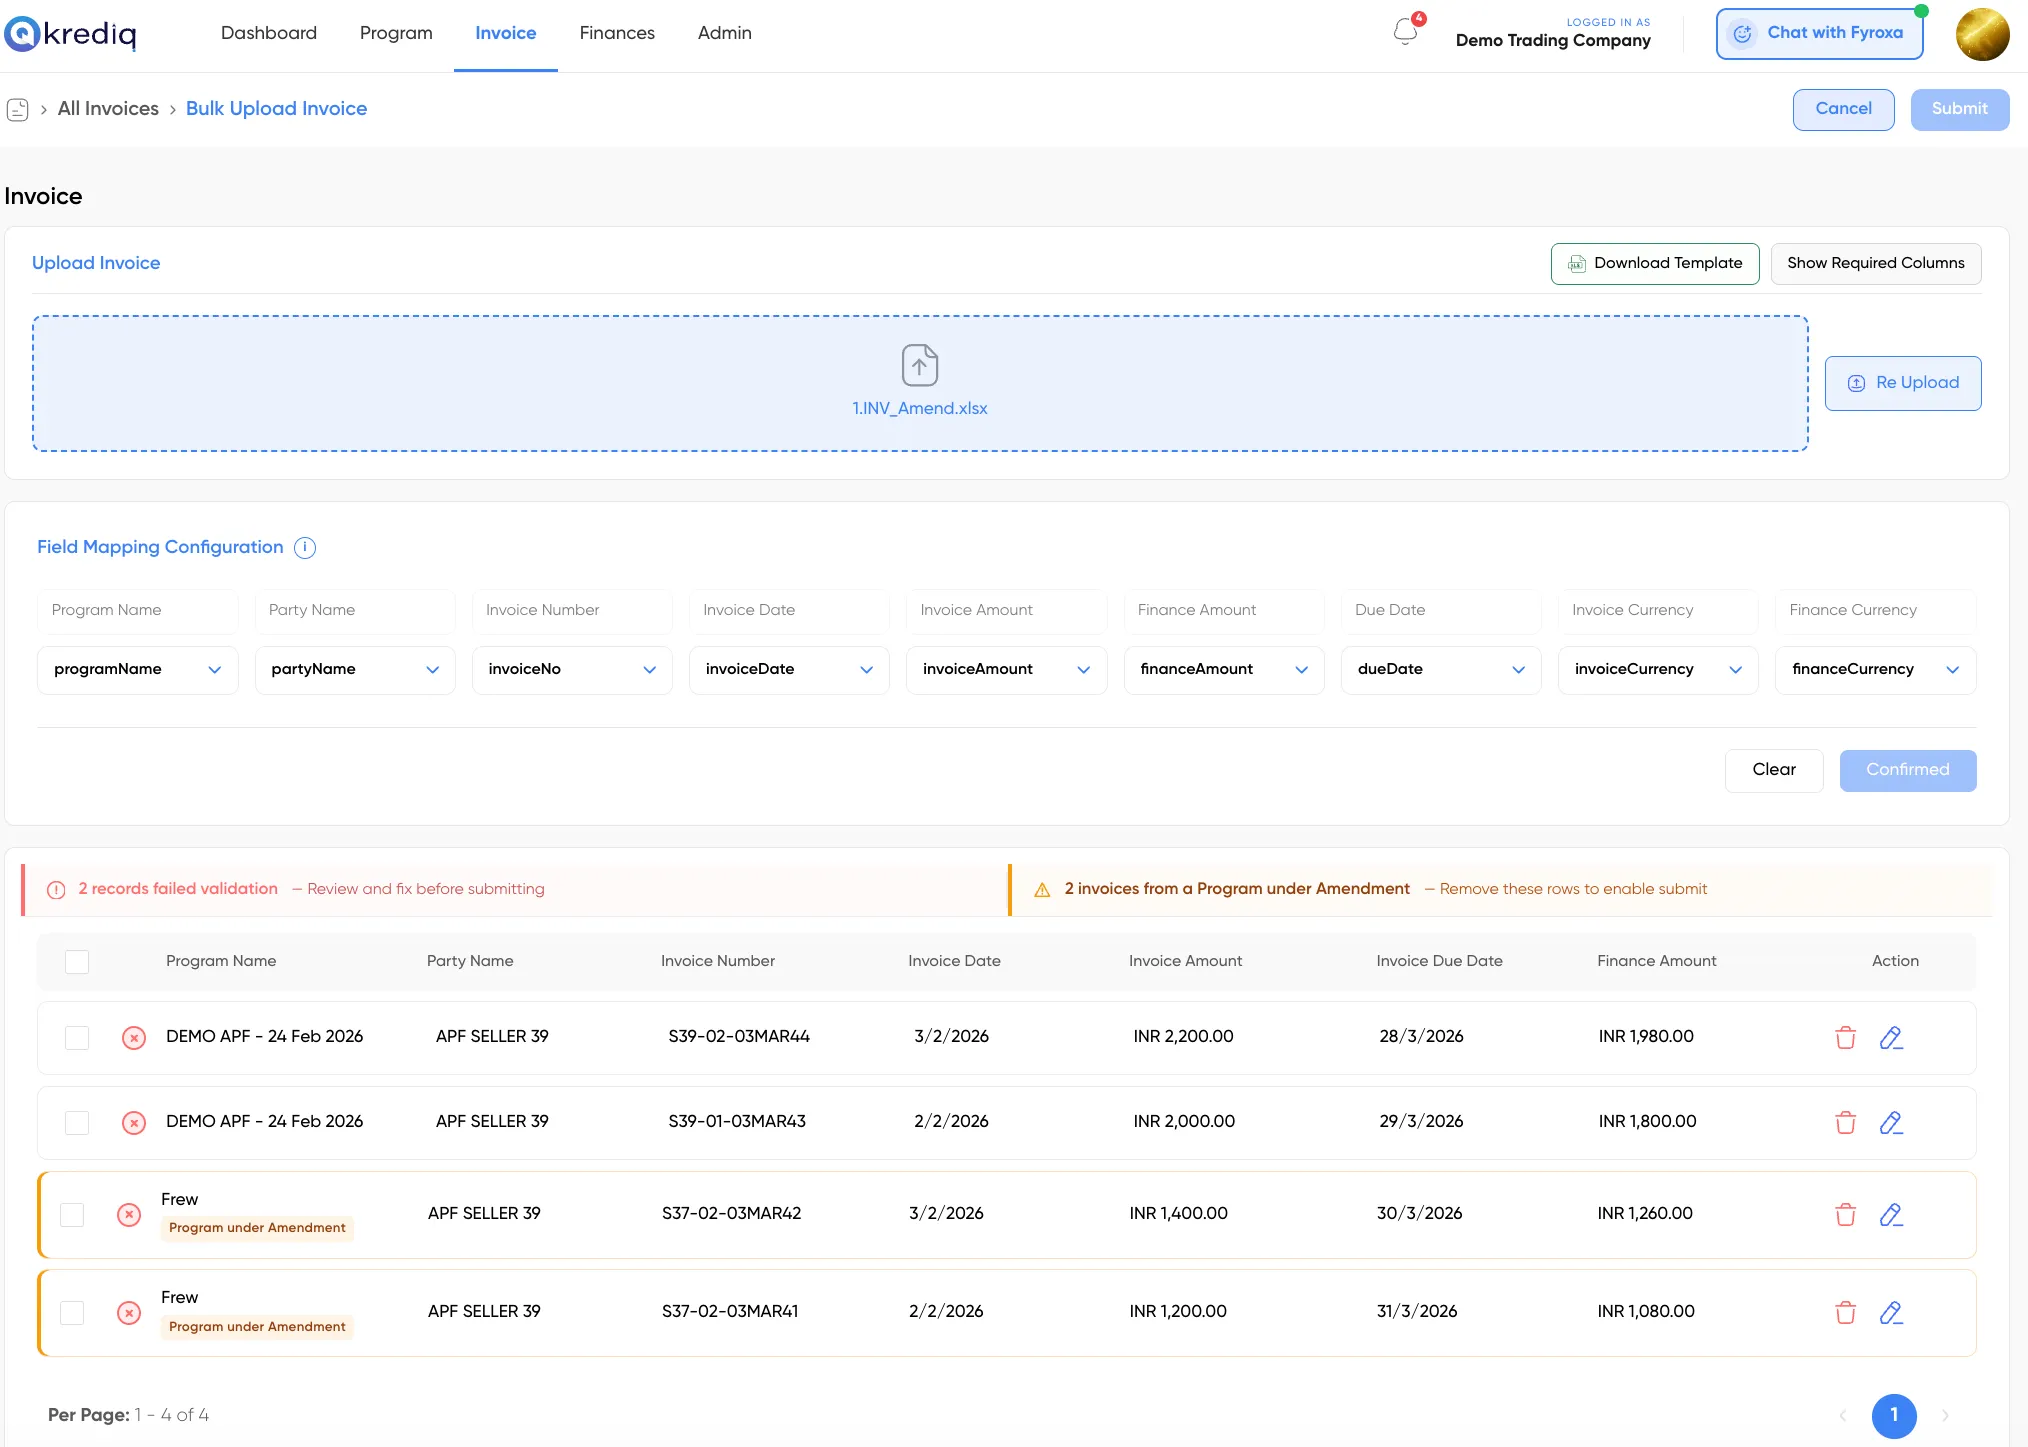Navigate to All Invoices breadcrumb
Screen dimensions: 2028x1447
[x=108, y=109]
